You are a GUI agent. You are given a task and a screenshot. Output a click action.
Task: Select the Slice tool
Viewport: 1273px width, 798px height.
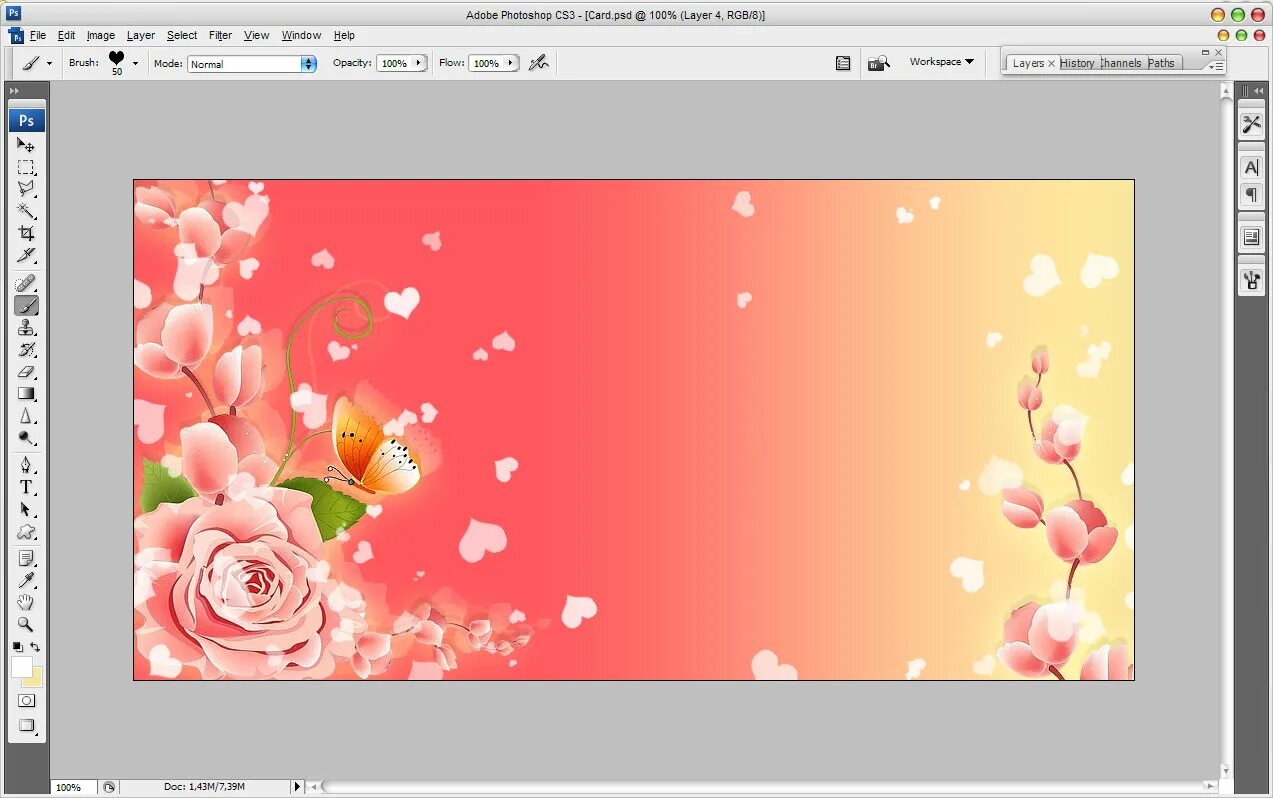pos(26,255)
